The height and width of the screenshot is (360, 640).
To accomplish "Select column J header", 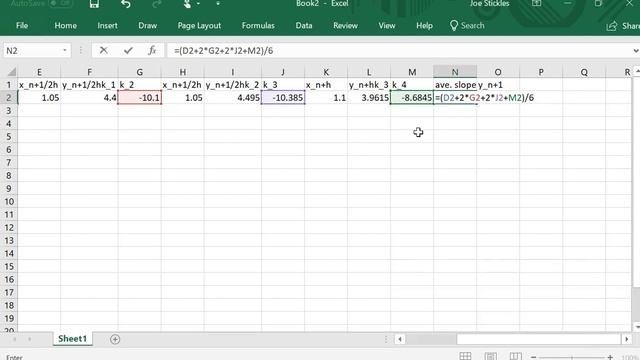I will point(283,72).
